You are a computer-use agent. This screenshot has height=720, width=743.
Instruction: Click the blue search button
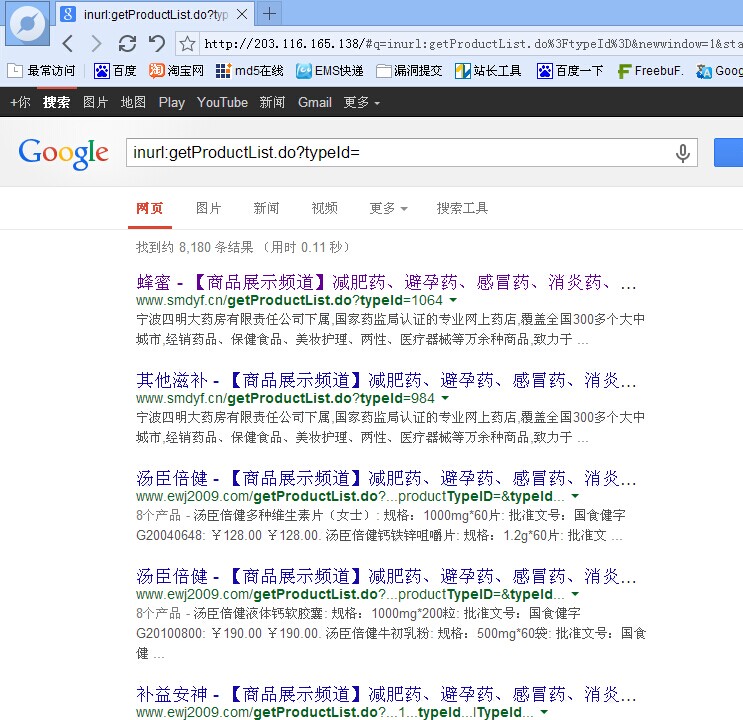728,152
